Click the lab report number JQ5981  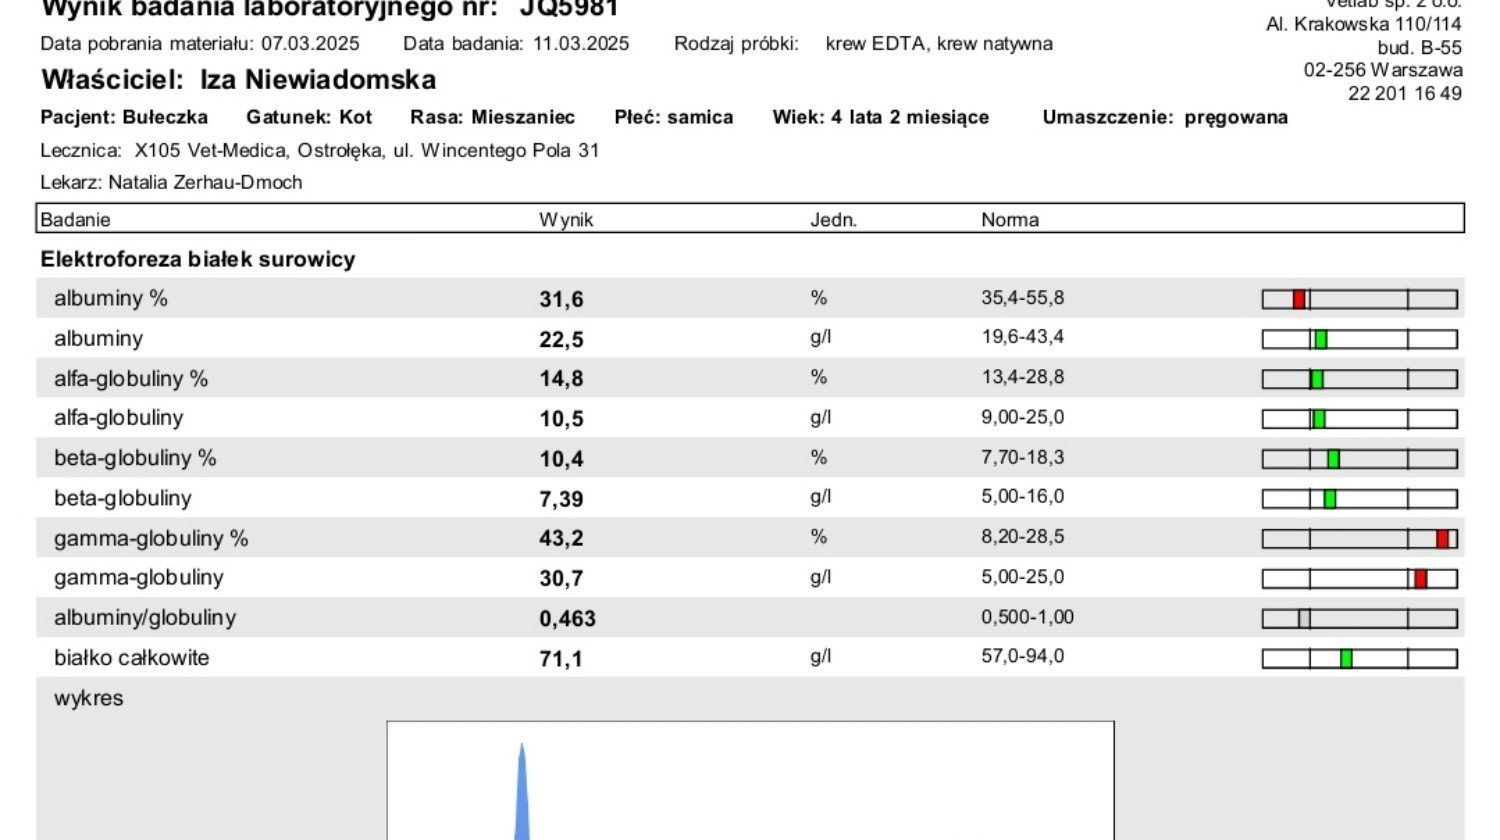(x=569, y=9)
